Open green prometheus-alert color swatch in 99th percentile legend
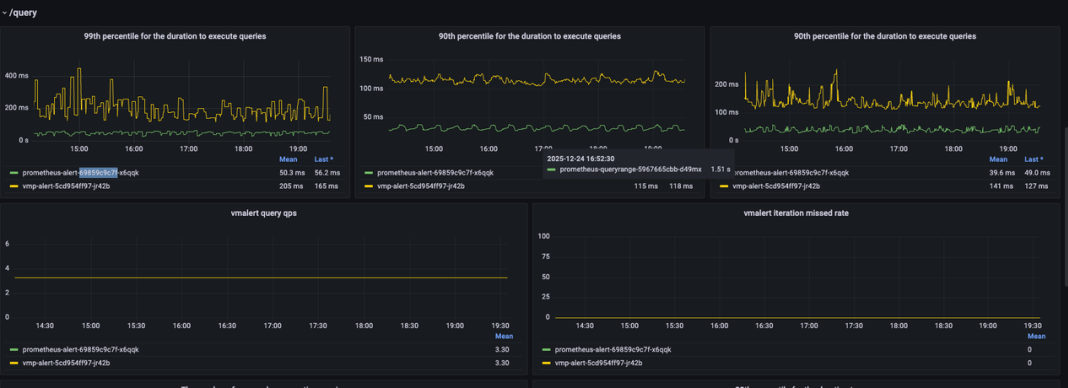This screenshot has width=1068, height=388. tap(14, 173)
